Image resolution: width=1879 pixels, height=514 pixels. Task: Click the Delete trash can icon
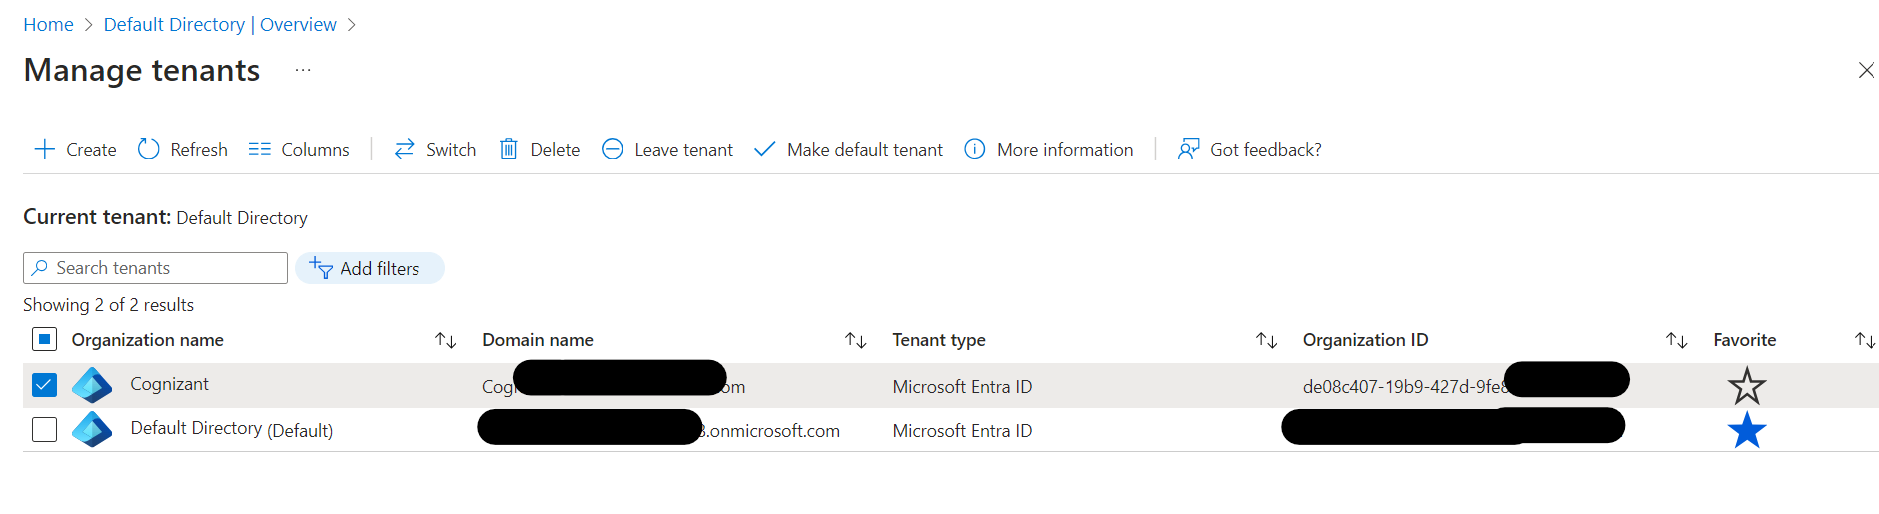[x=508, y=149]
